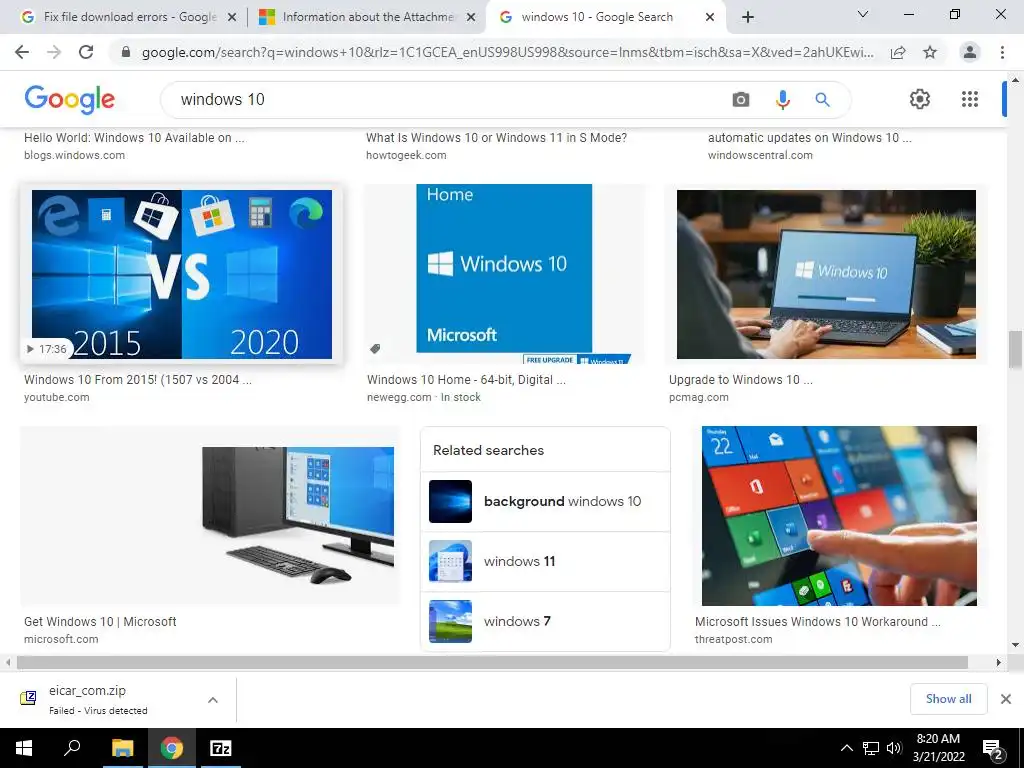
Task: Open File Explorer from taskbar
Action: 122,748
